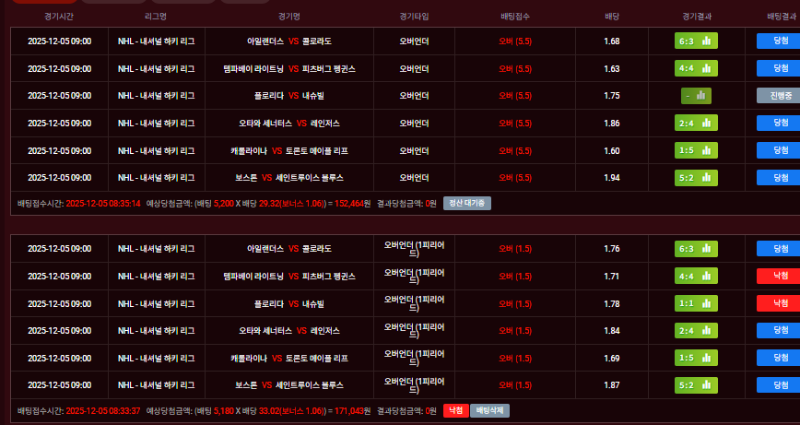Screen dimensions: 800x425
Task: Select the 배당 column header
Action: [x=612, y=17]
